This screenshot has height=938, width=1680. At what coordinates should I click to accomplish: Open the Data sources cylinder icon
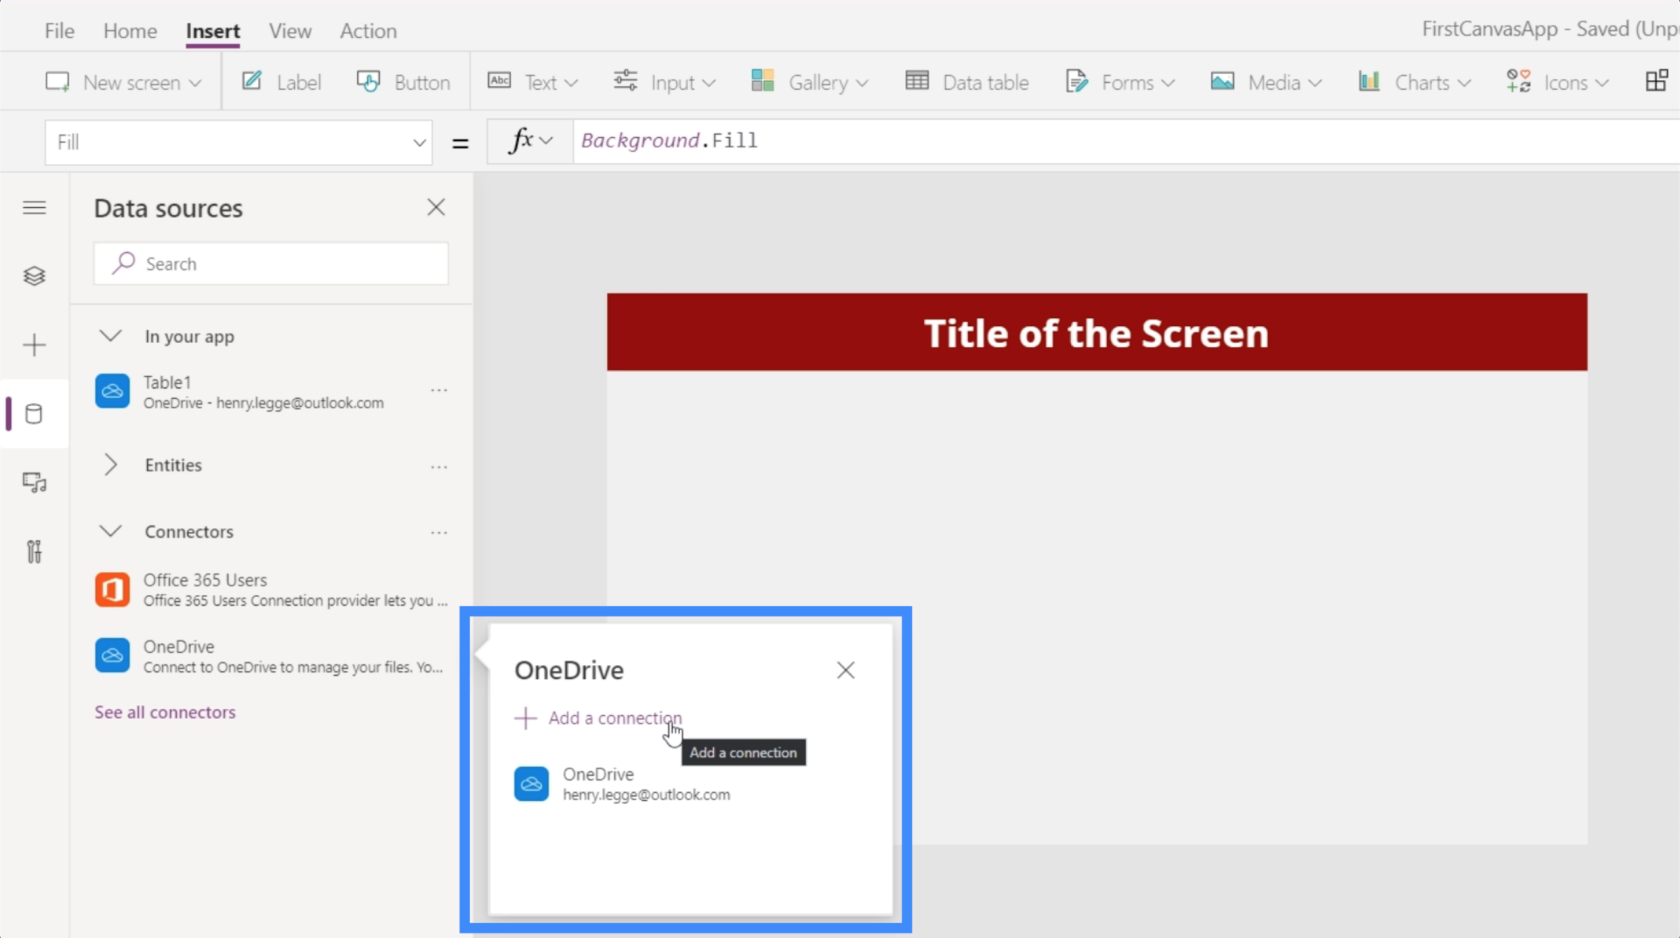[x=34, y=414]
